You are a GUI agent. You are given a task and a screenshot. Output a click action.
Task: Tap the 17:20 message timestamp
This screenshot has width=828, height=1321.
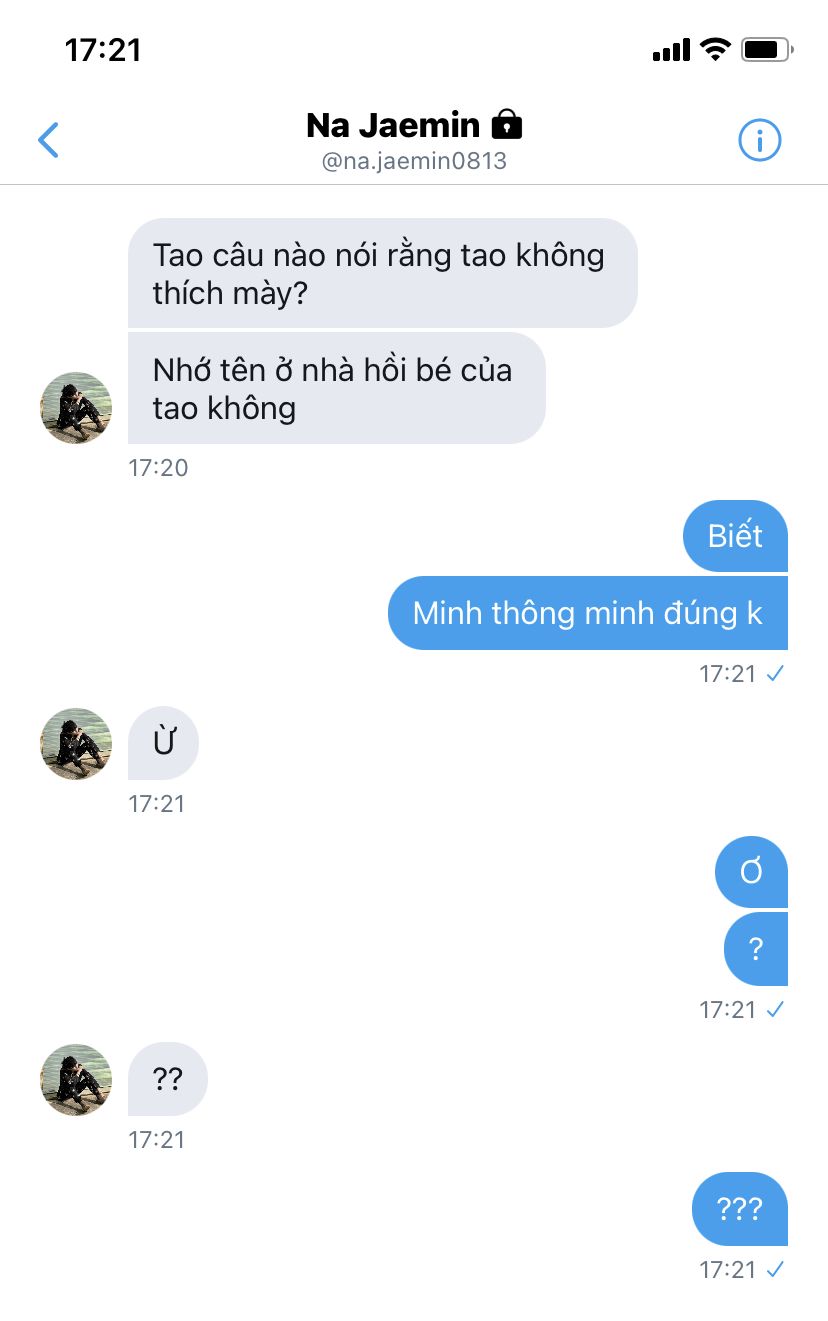[x=158, y=467]
